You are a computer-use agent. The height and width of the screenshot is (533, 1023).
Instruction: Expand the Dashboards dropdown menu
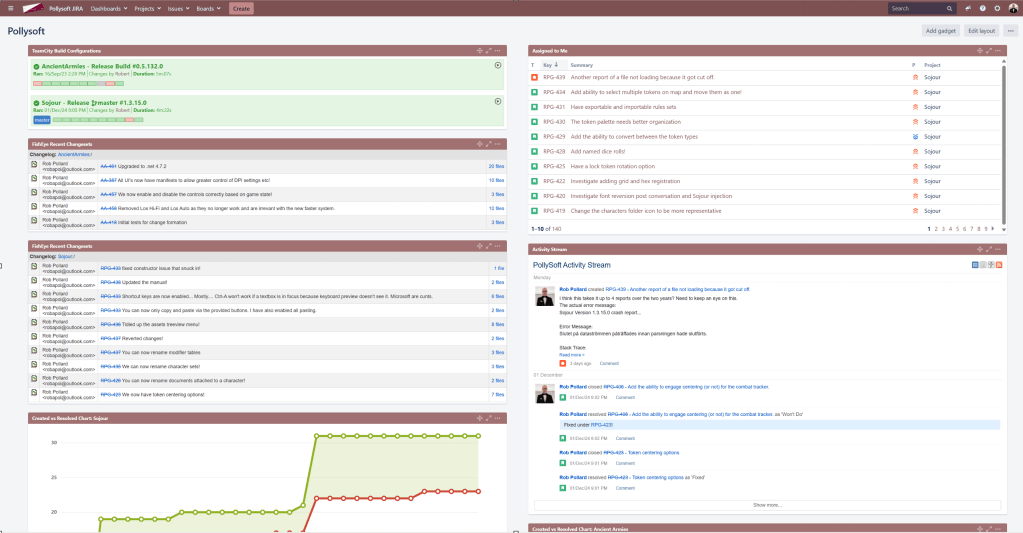pyautogui.click(x=109, y=8)
